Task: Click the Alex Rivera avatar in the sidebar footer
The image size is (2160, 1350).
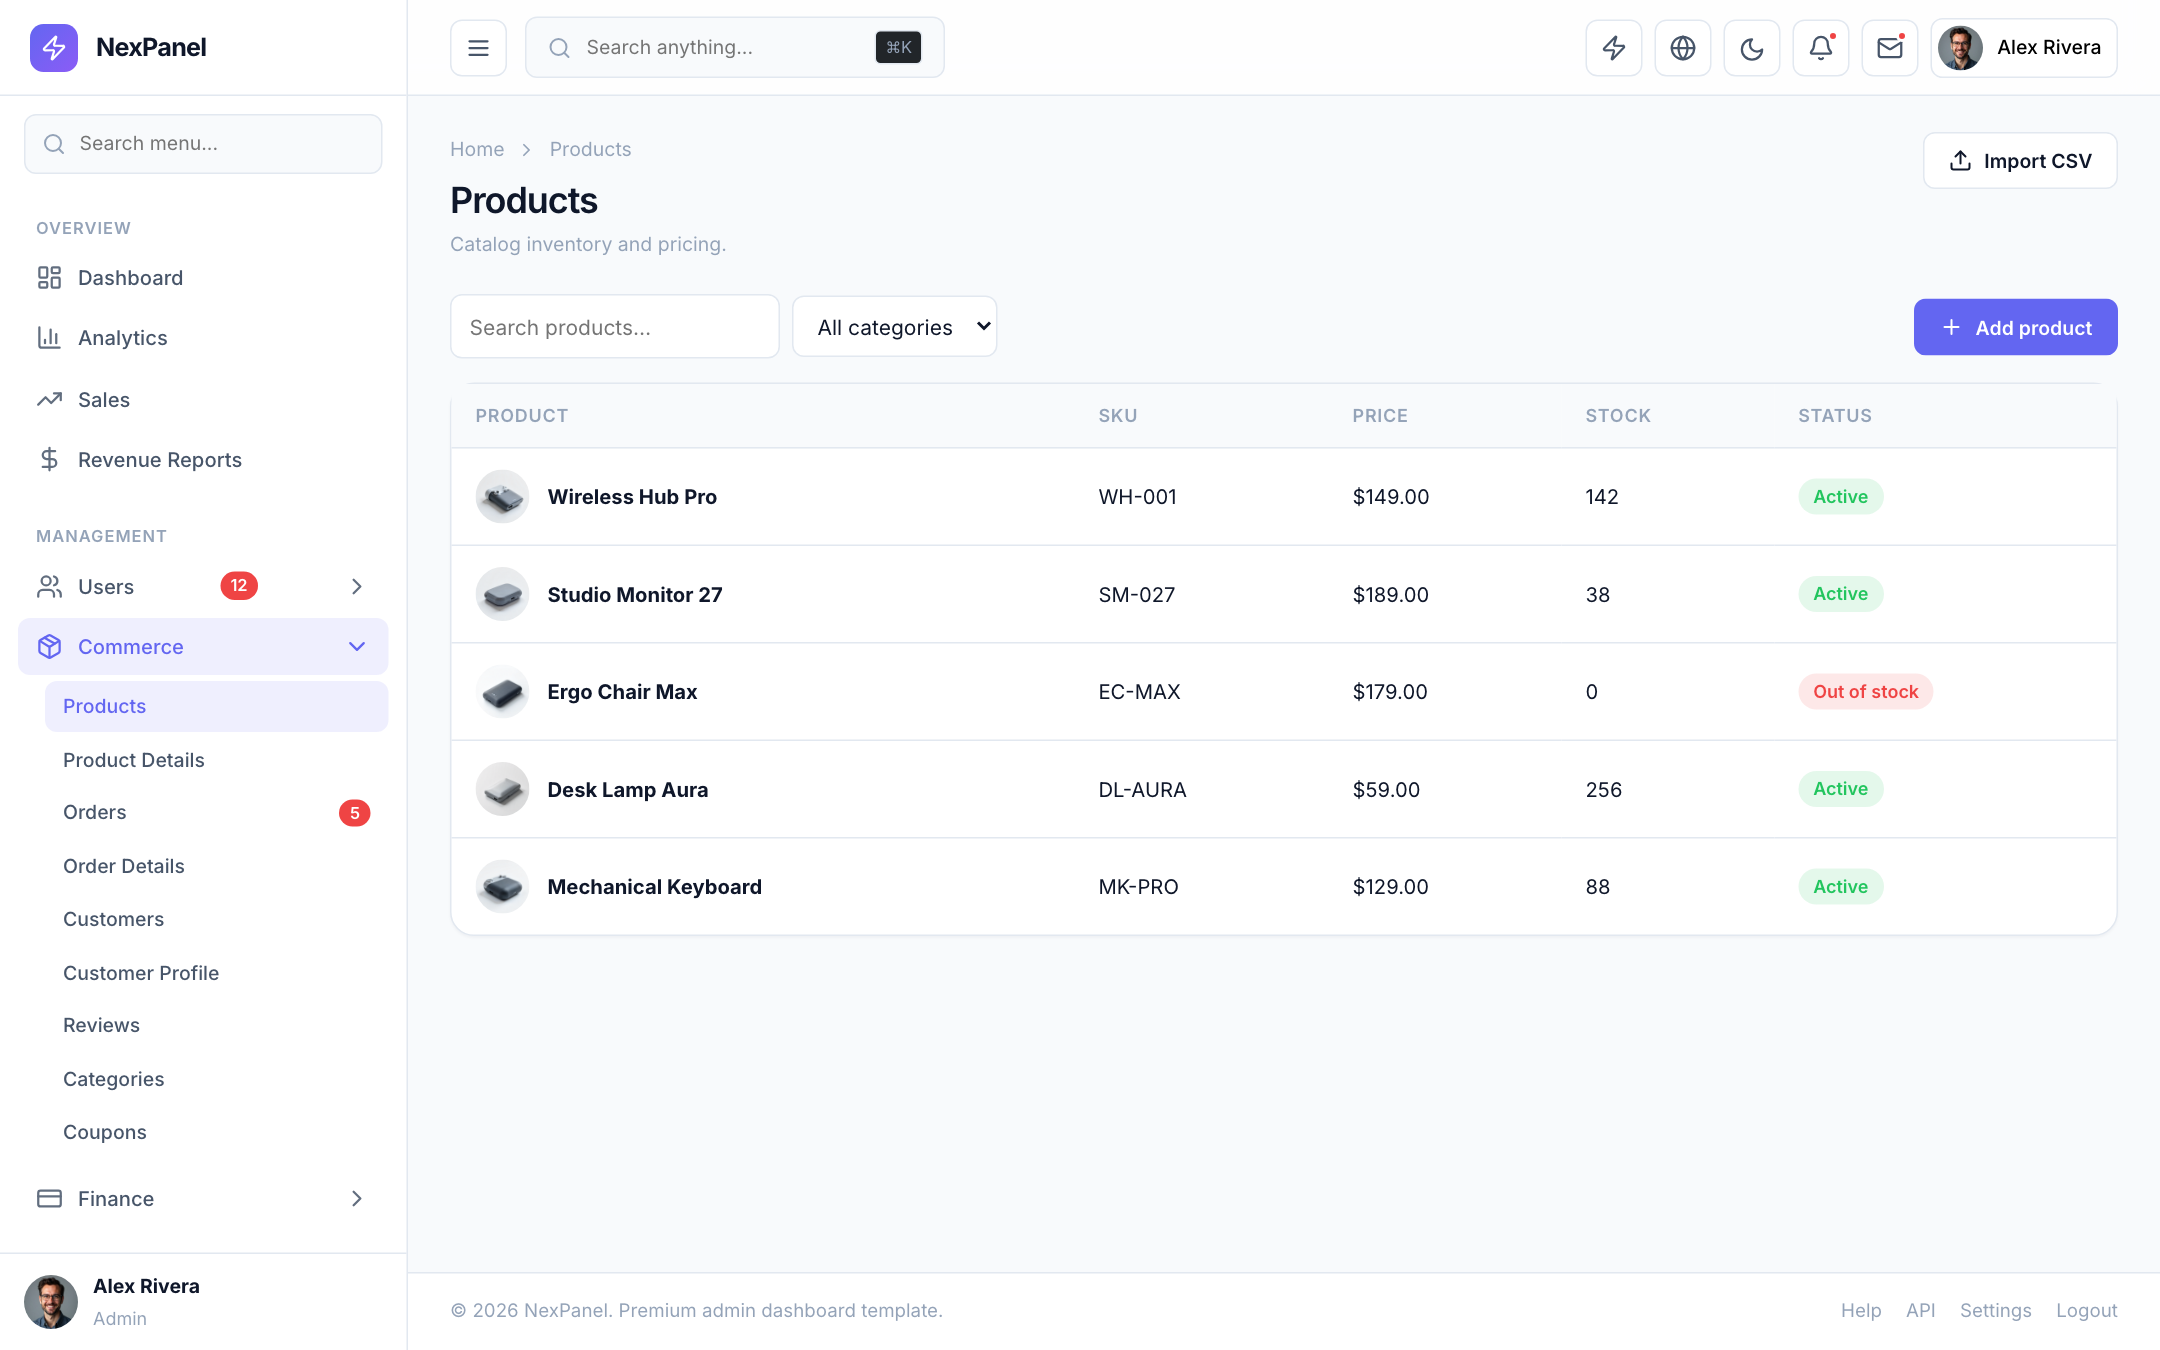Action: tap(51, 1301)
